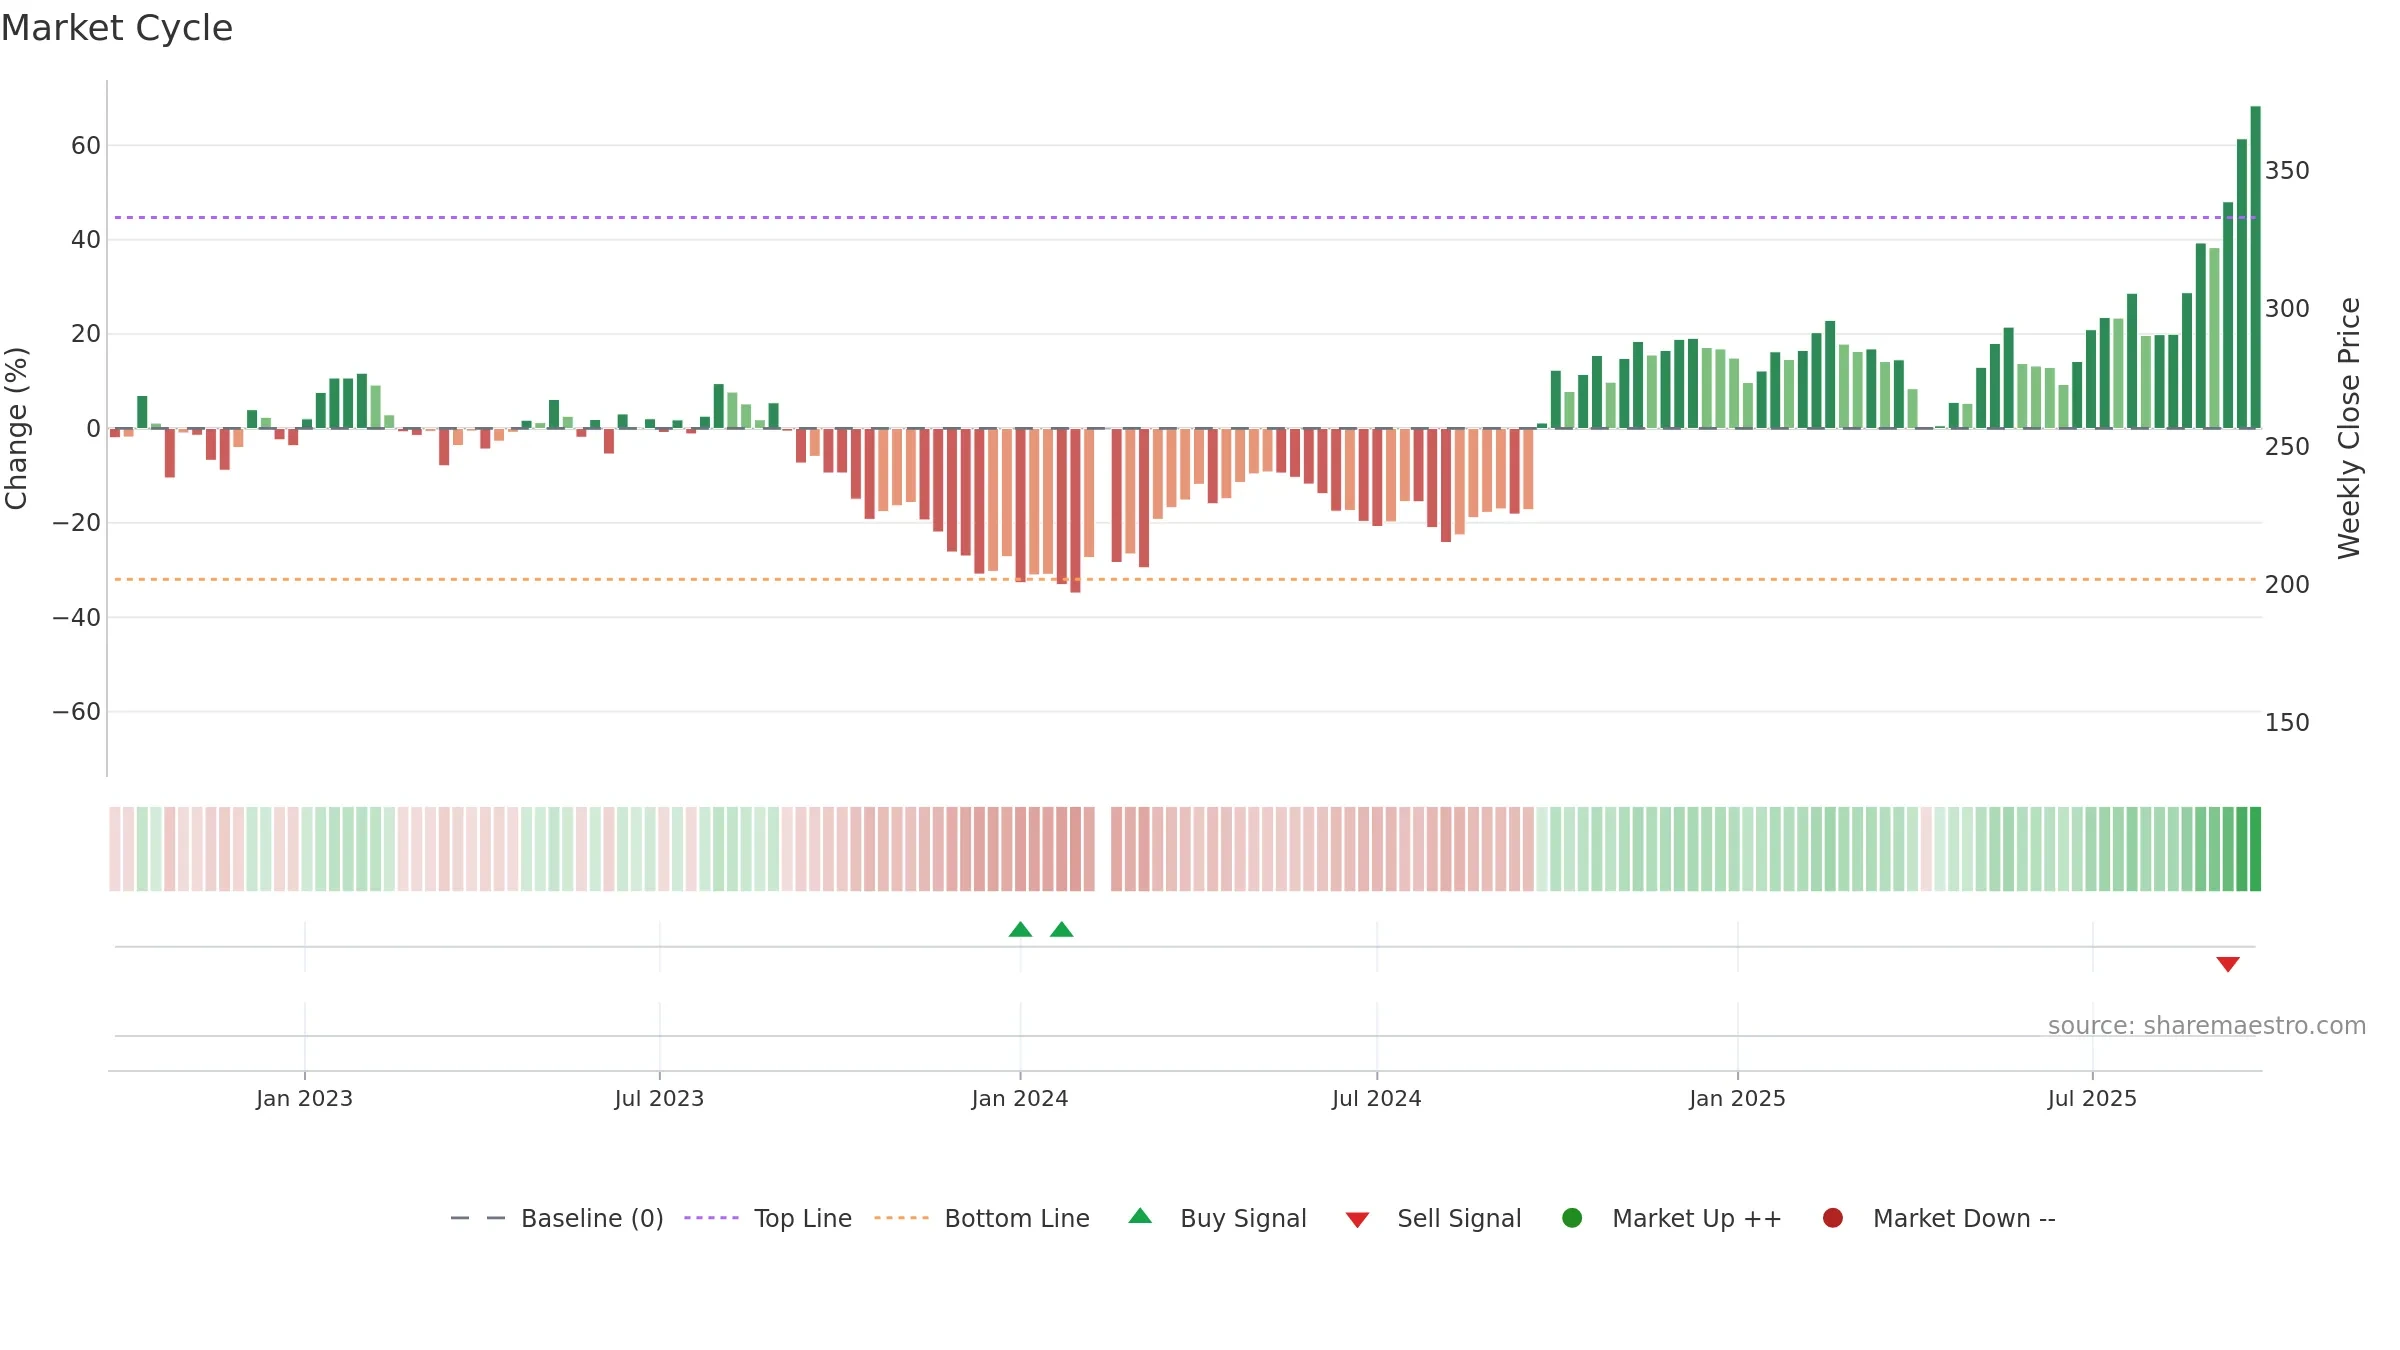
Task: Click the −60 tick on Change axis
Action: (77, 712)
